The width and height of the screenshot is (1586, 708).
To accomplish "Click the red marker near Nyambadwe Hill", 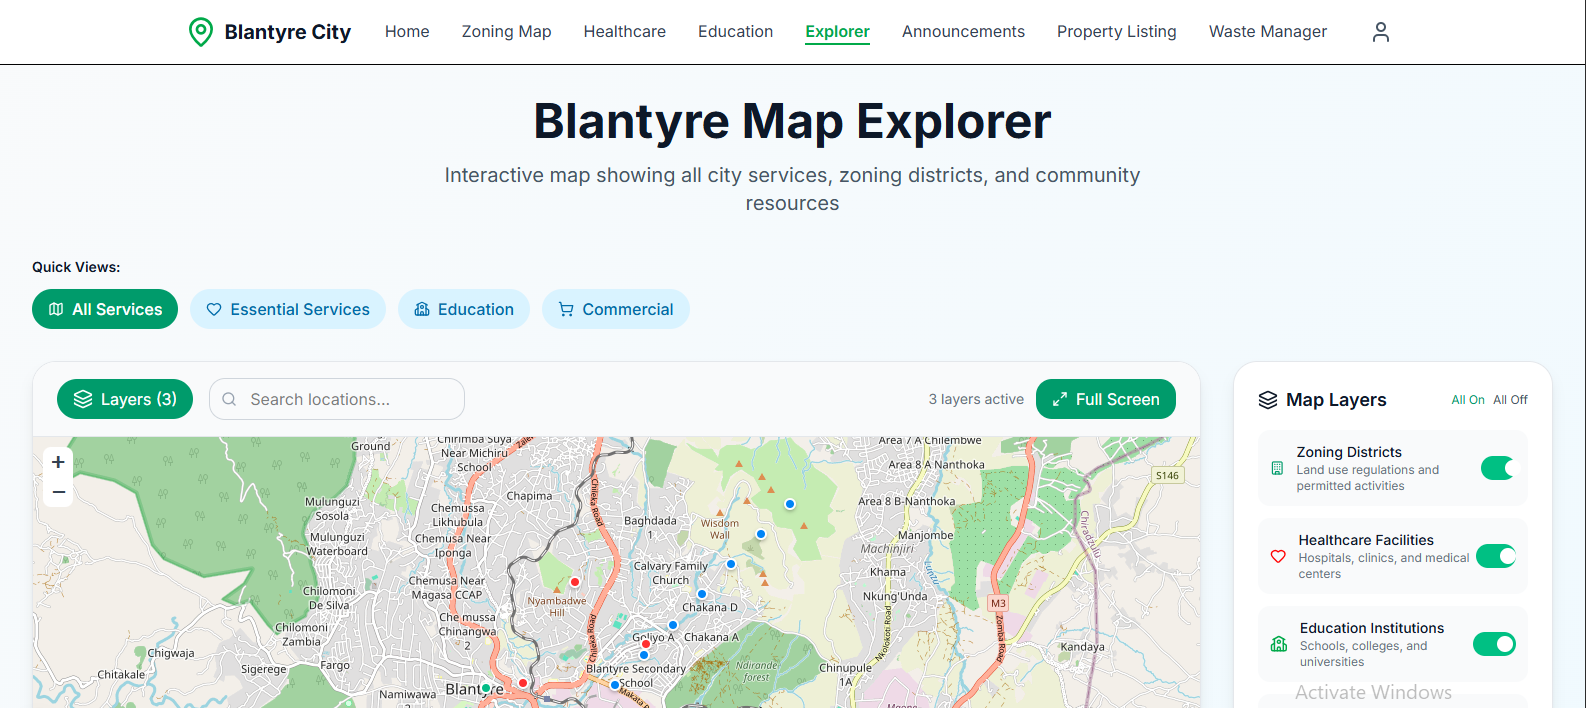I will tap(575, 582).
